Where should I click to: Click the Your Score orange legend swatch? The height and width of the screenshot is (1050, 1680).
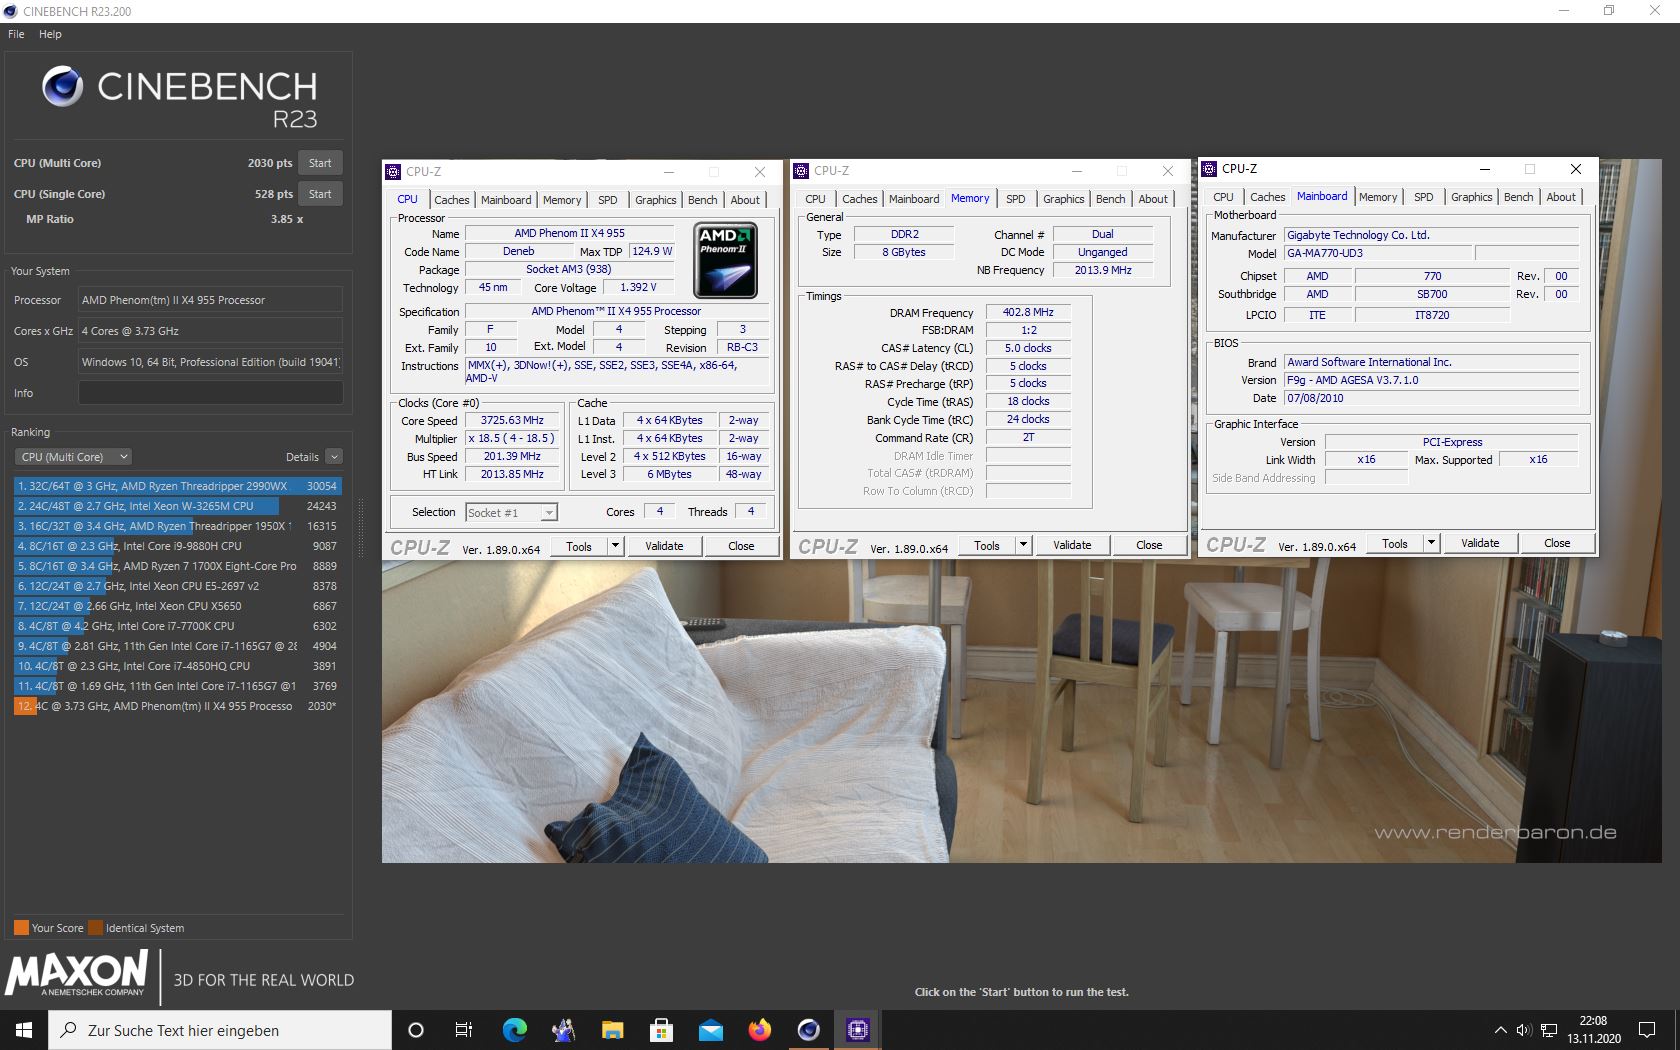point(21,928)
